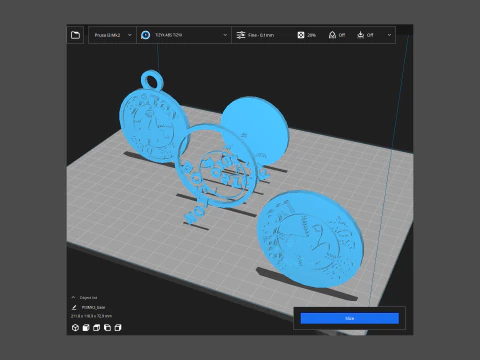
Task: Click the build plate adhesion icon
Action: click(360, 35)
